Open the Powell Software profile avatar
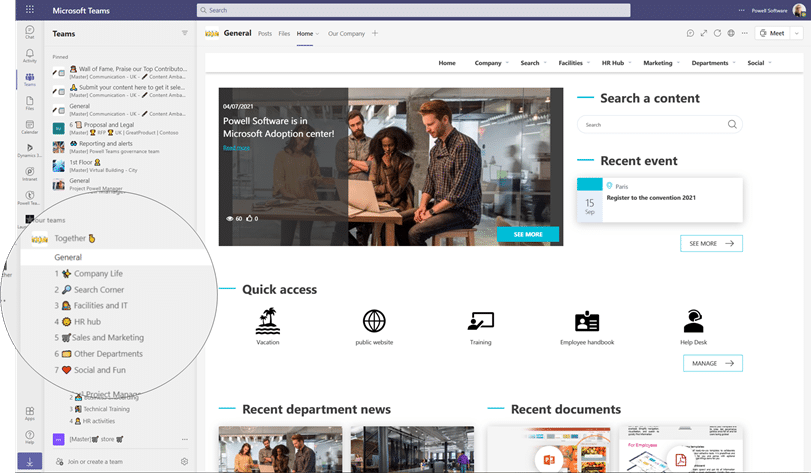The image size is (811, 473). click(799, 10)
